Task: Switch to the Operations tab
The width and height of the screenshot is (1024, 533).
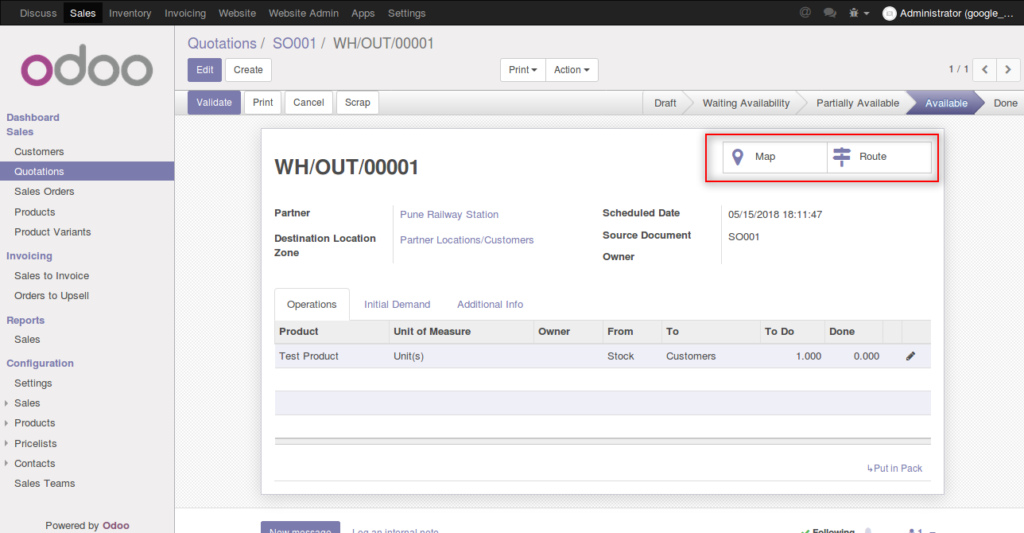Action: point(312,304)
